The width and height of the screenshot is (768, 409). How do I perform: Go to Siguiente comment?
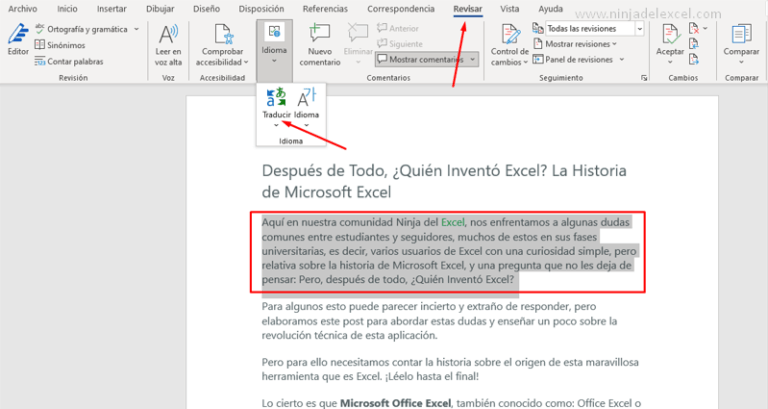coord(400,44)
